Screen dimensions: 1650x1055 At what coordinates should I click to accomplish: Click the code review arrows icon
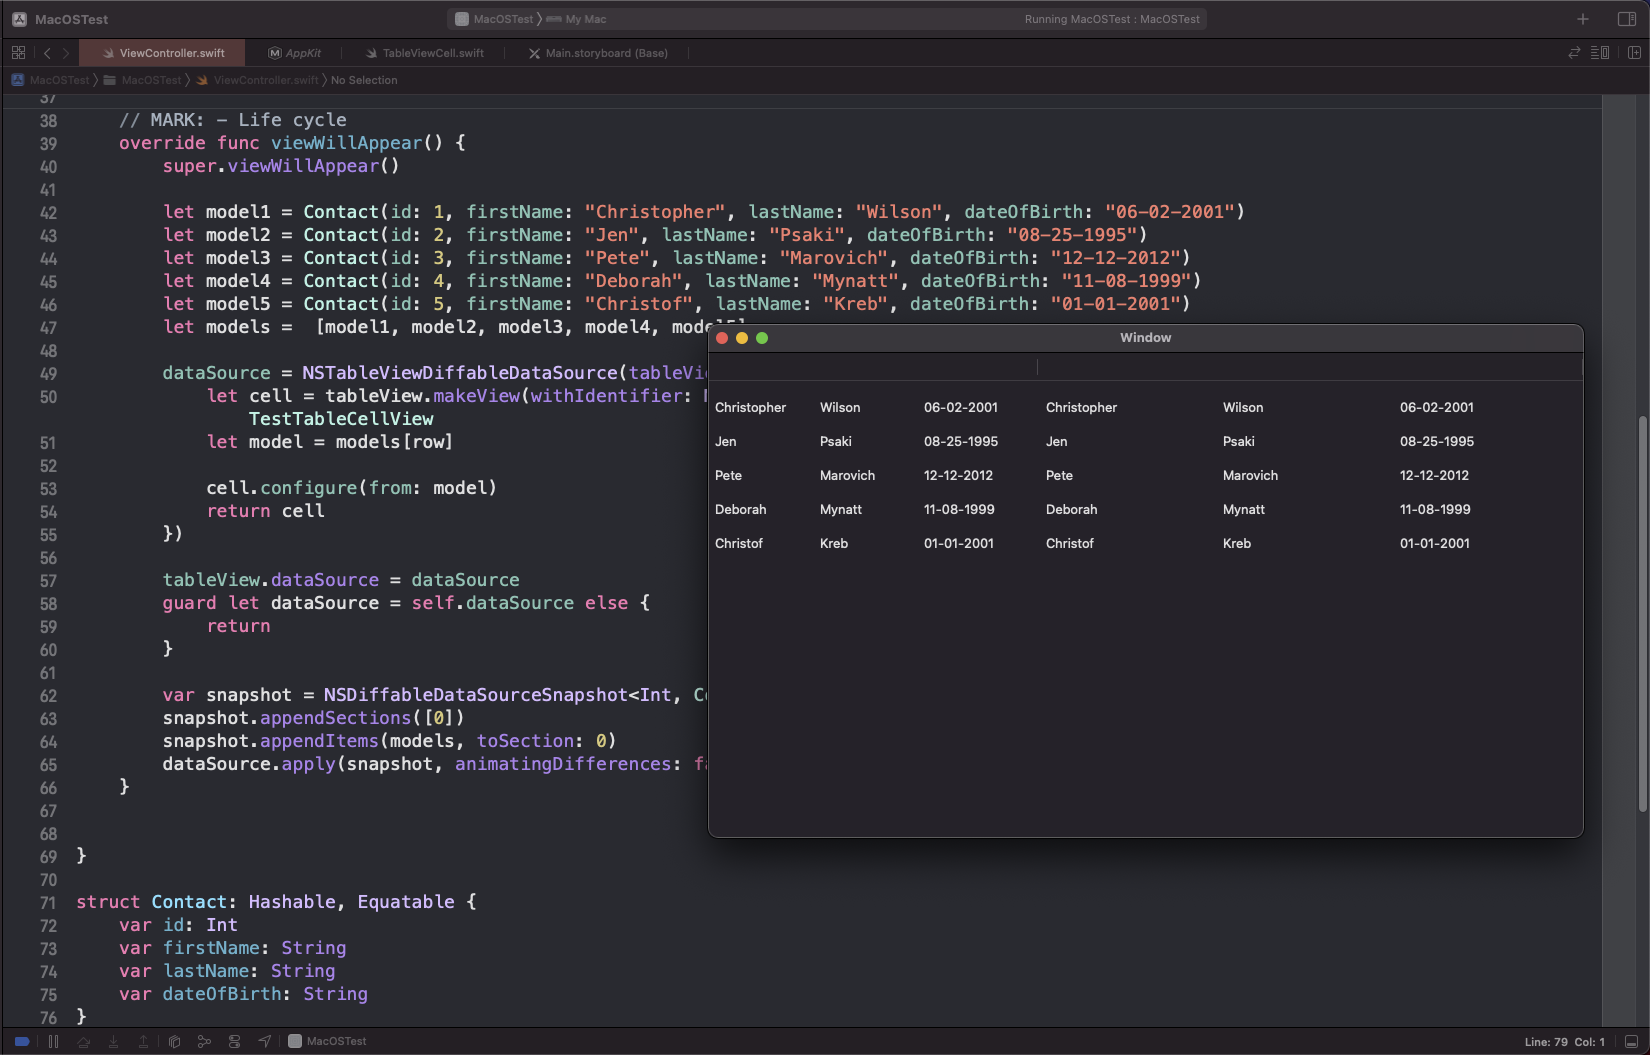tap(1574, 53)
